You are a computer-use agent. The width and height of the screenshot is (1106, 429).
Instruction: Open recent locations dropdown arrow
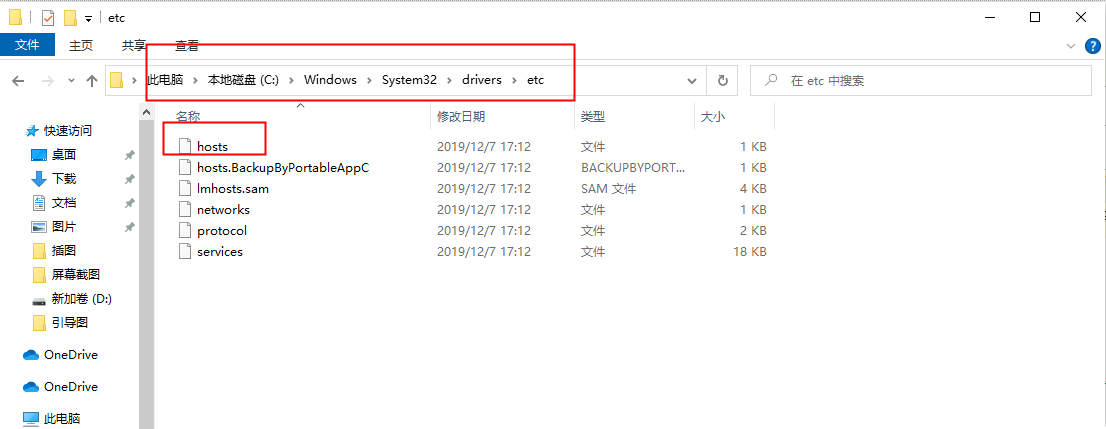(x=71, y=81)
